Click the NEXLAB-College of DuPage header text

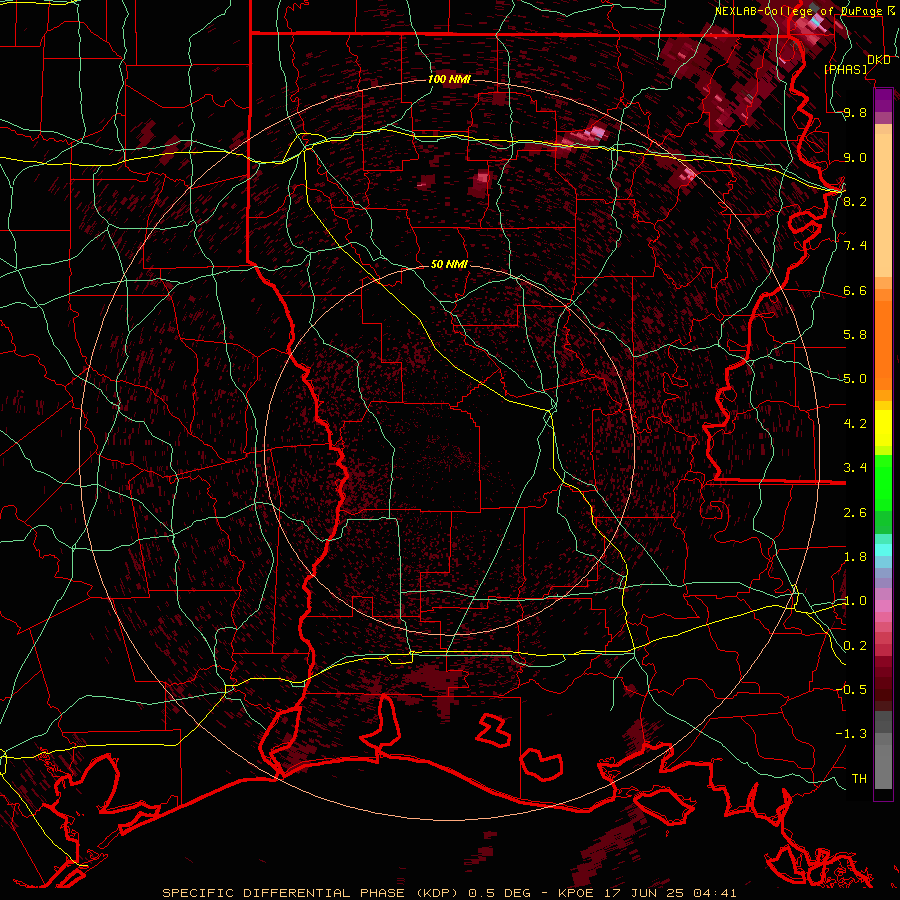coord(798,11)
